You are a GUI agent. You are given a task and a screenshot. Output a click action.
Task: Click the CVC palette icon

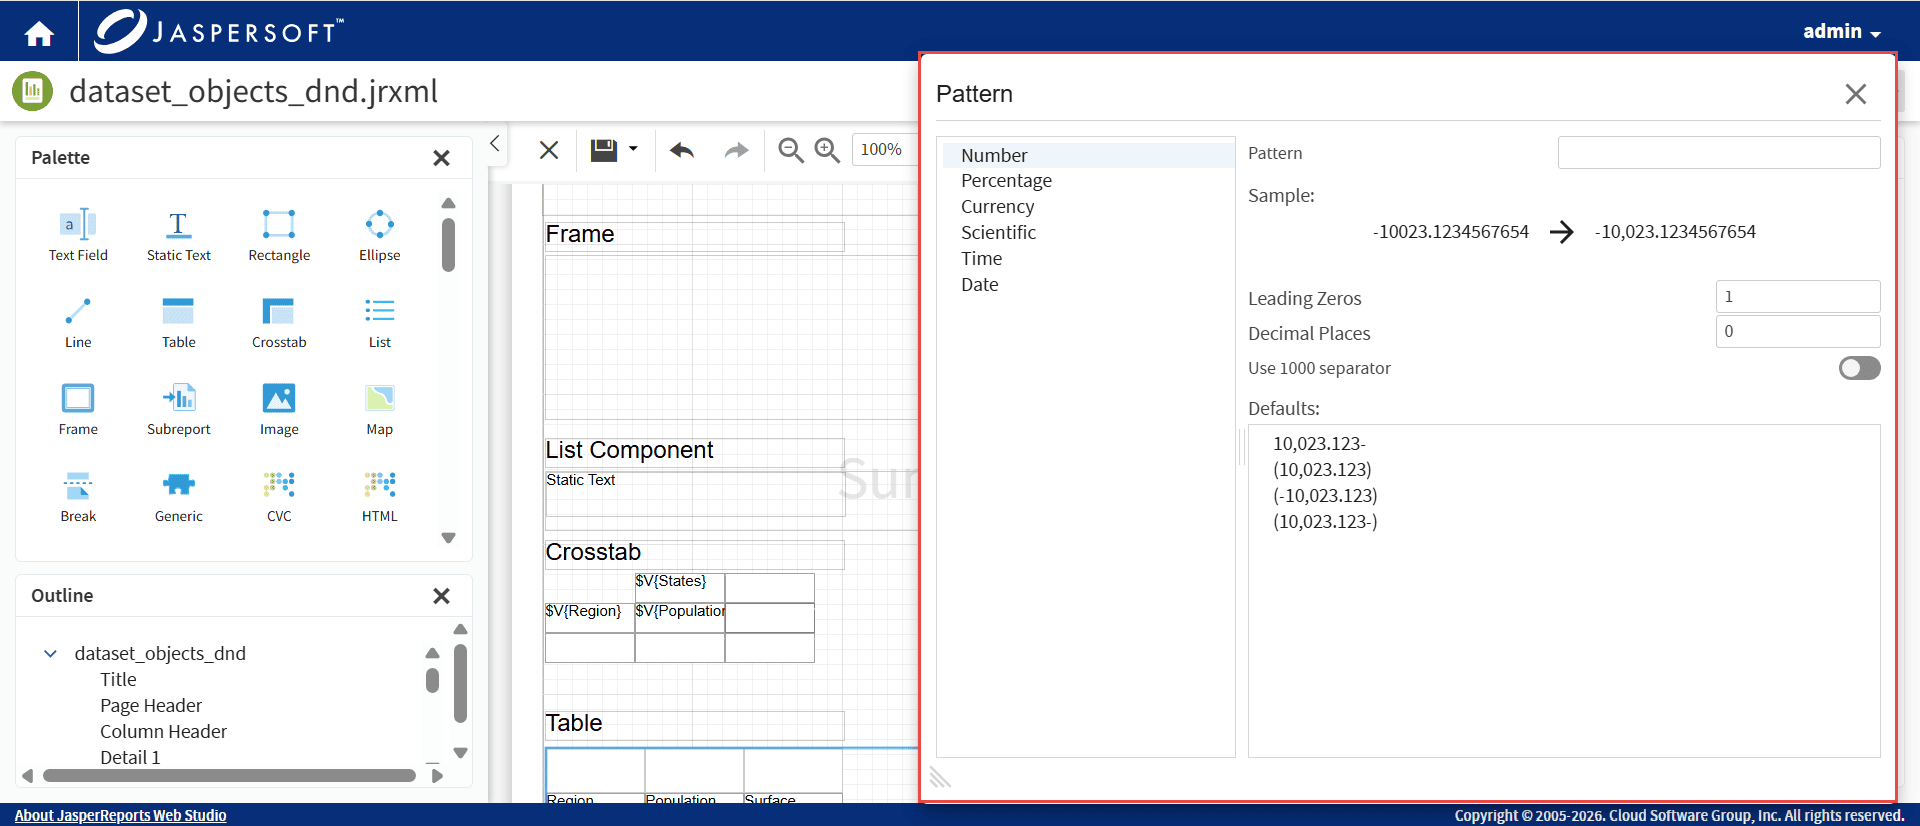[279, 485]
